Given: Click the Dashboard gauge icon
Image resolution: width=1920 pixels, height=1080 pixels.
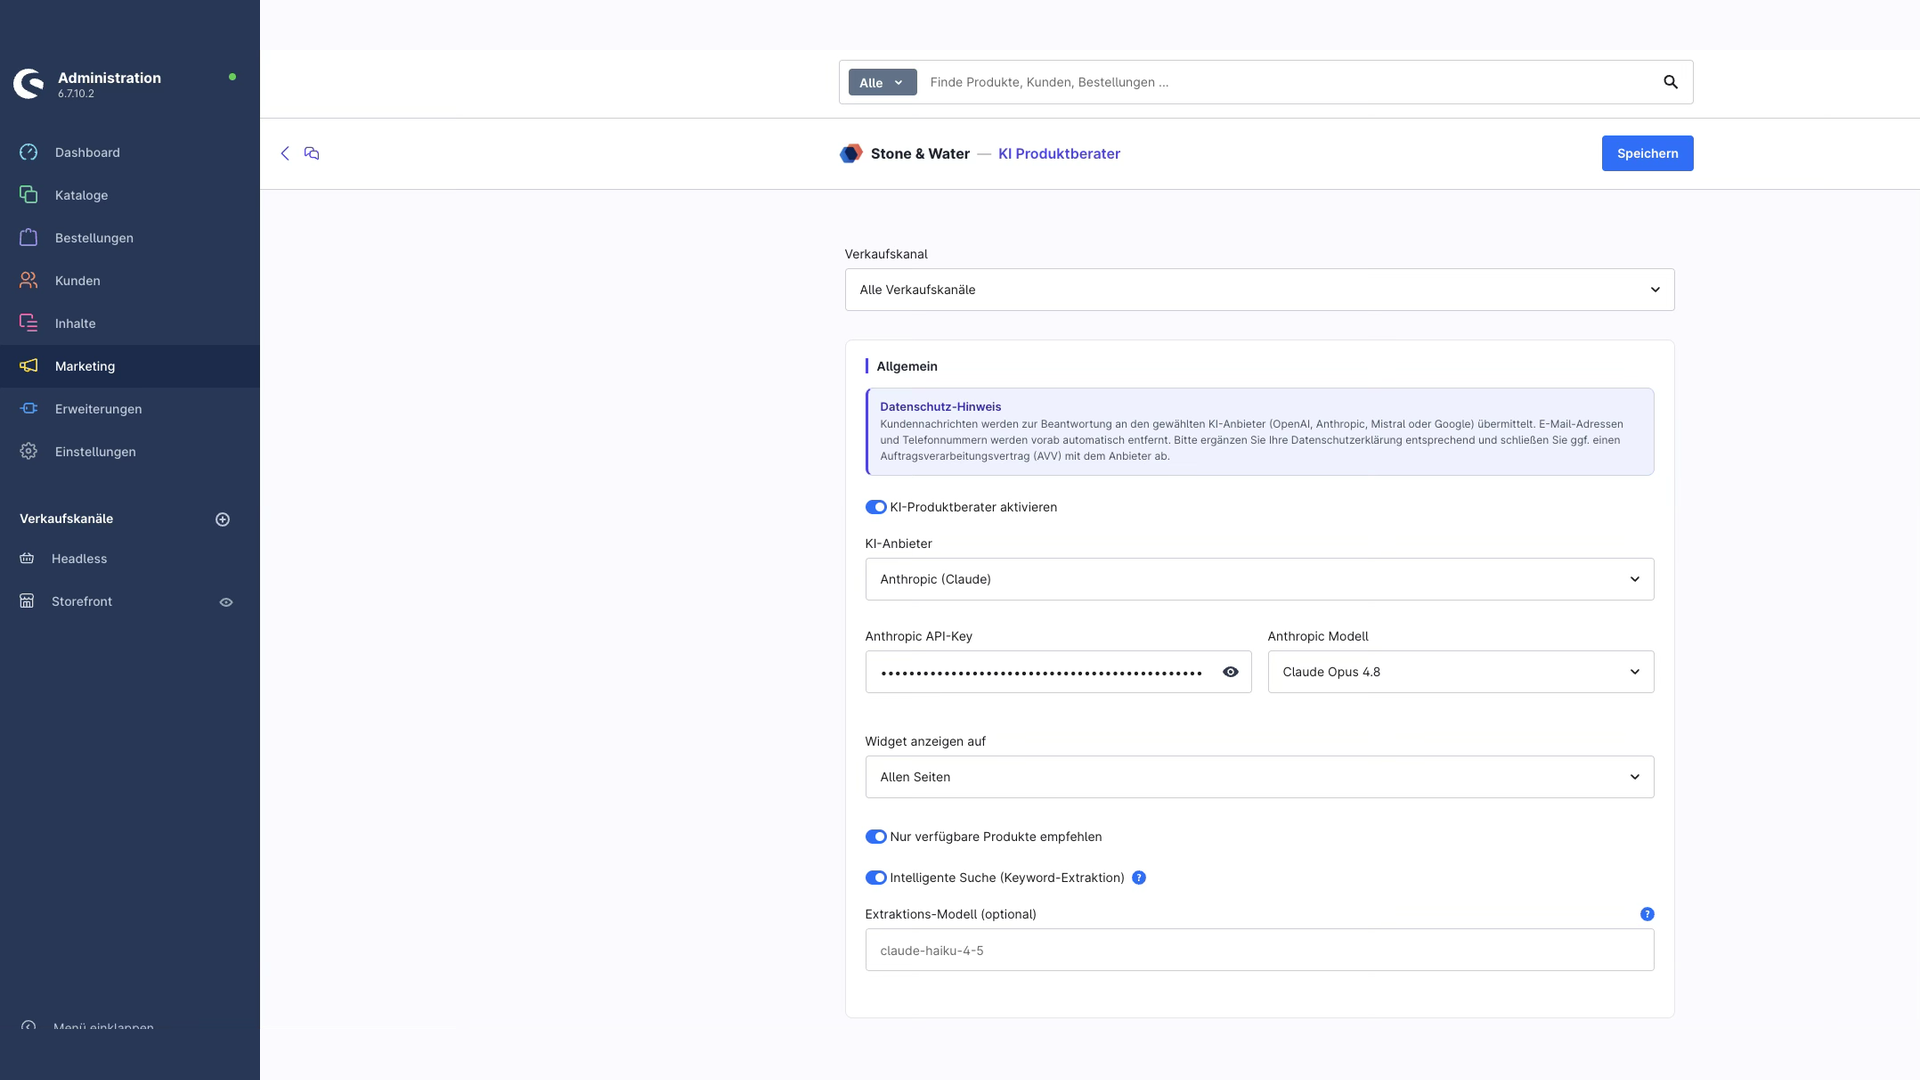Looking at the screenshot, I should [x=28, y=152].
